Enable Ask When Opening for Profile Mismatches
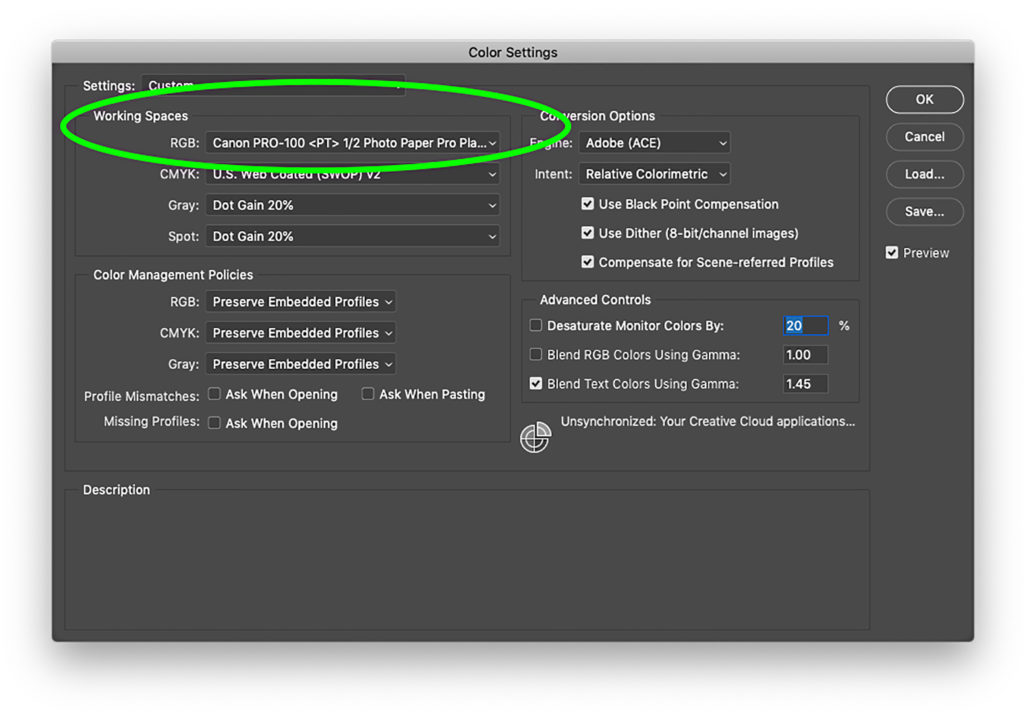The width and height of the screenshot is (1024, 728). point(214,394)
